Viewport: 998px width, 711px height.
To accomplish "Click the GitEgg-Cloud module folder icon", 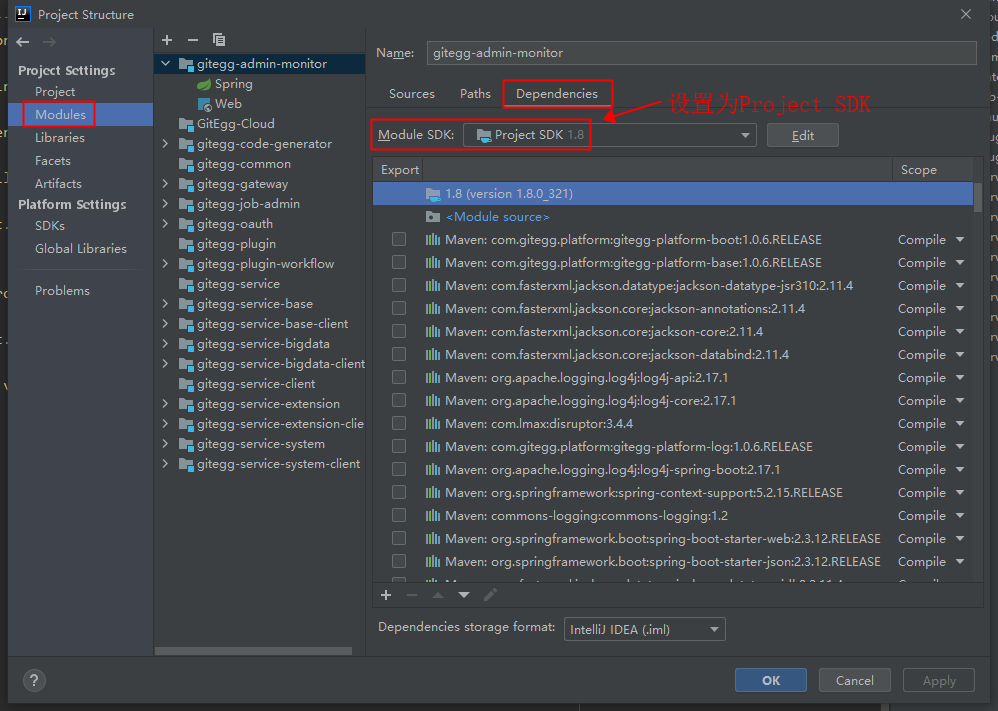I will [x=186, y=124].
